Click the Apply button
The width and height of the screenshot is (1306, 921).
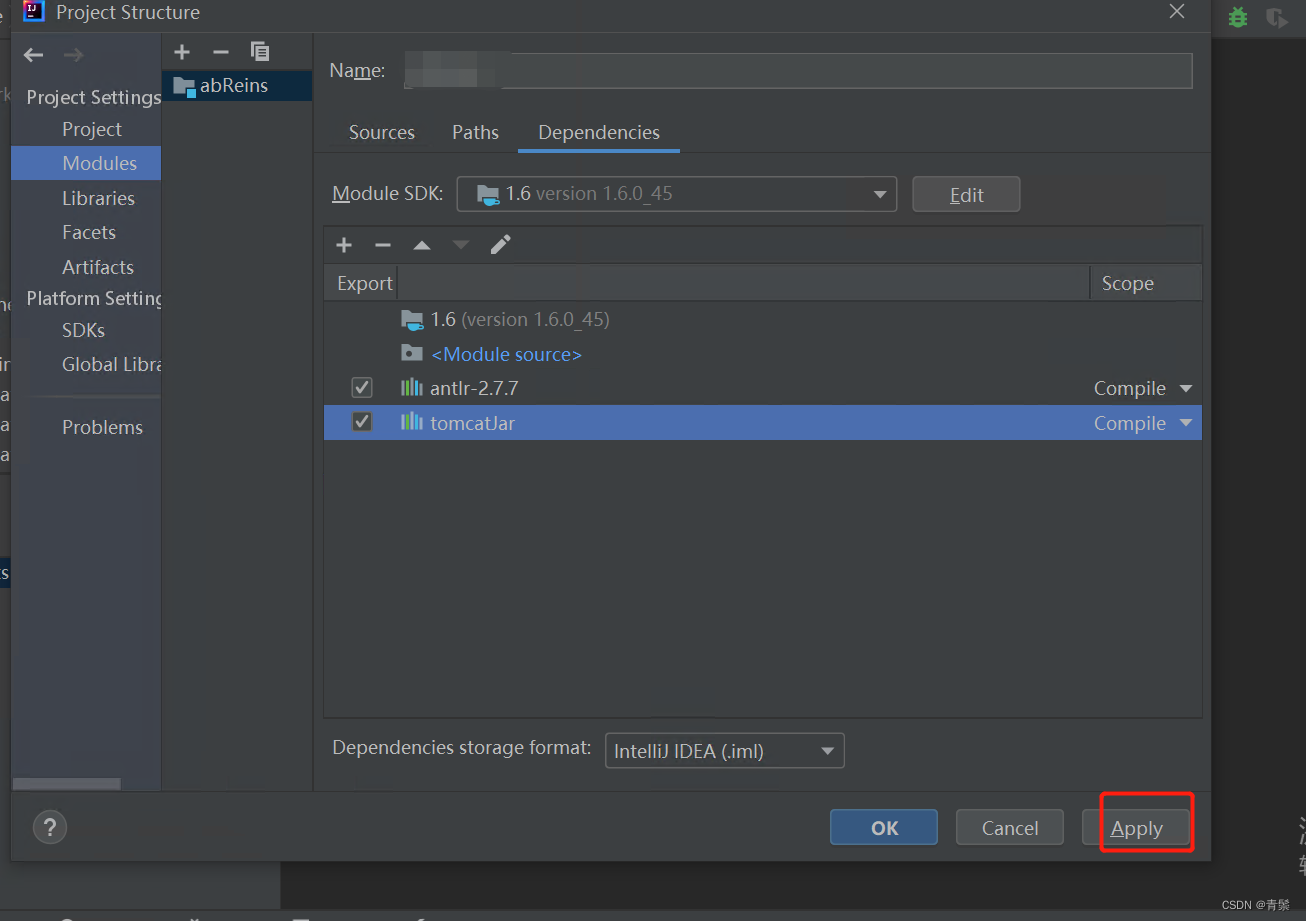pos(1136,828)
